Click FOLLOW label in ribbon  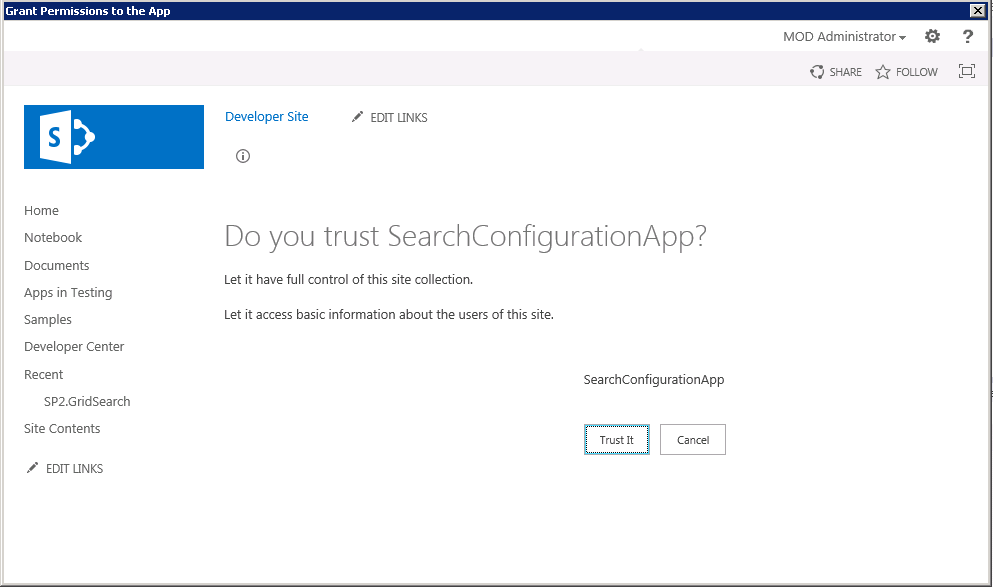[x=917, y=72]
